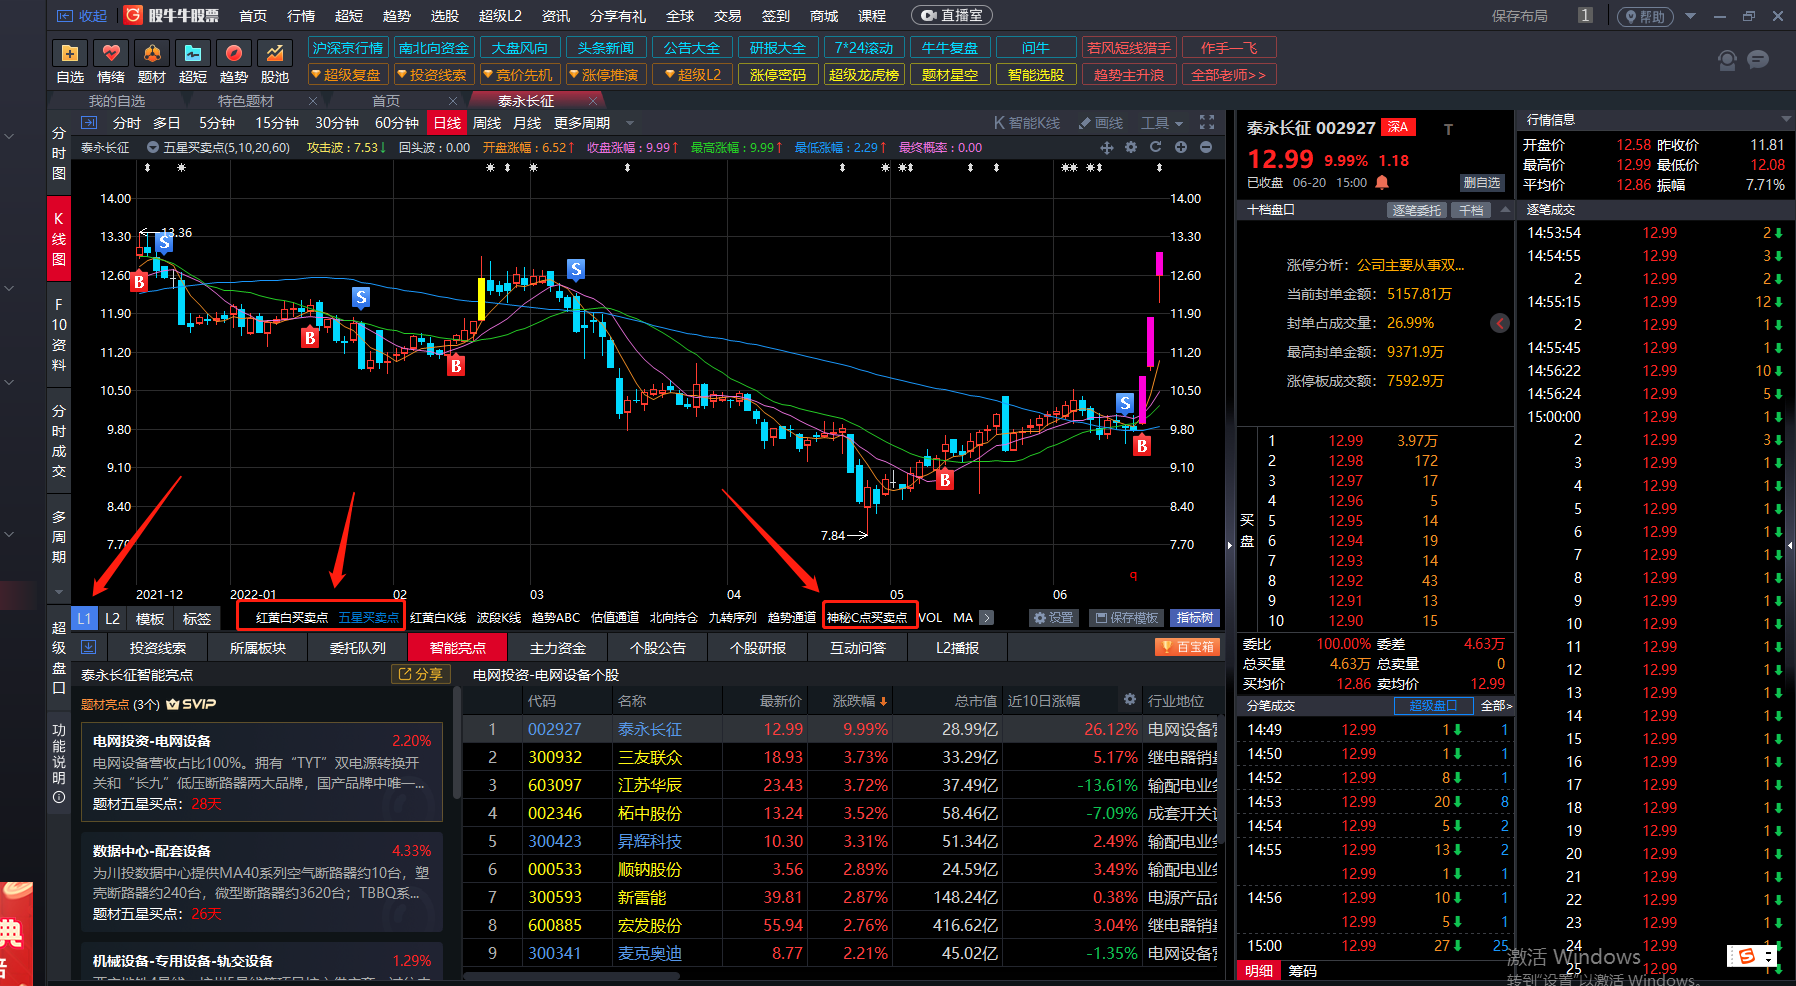The height and width of the screenshot is (986, 1796).
Task: Switch to 个股公告 tab
Action: [x=658, y=648]
